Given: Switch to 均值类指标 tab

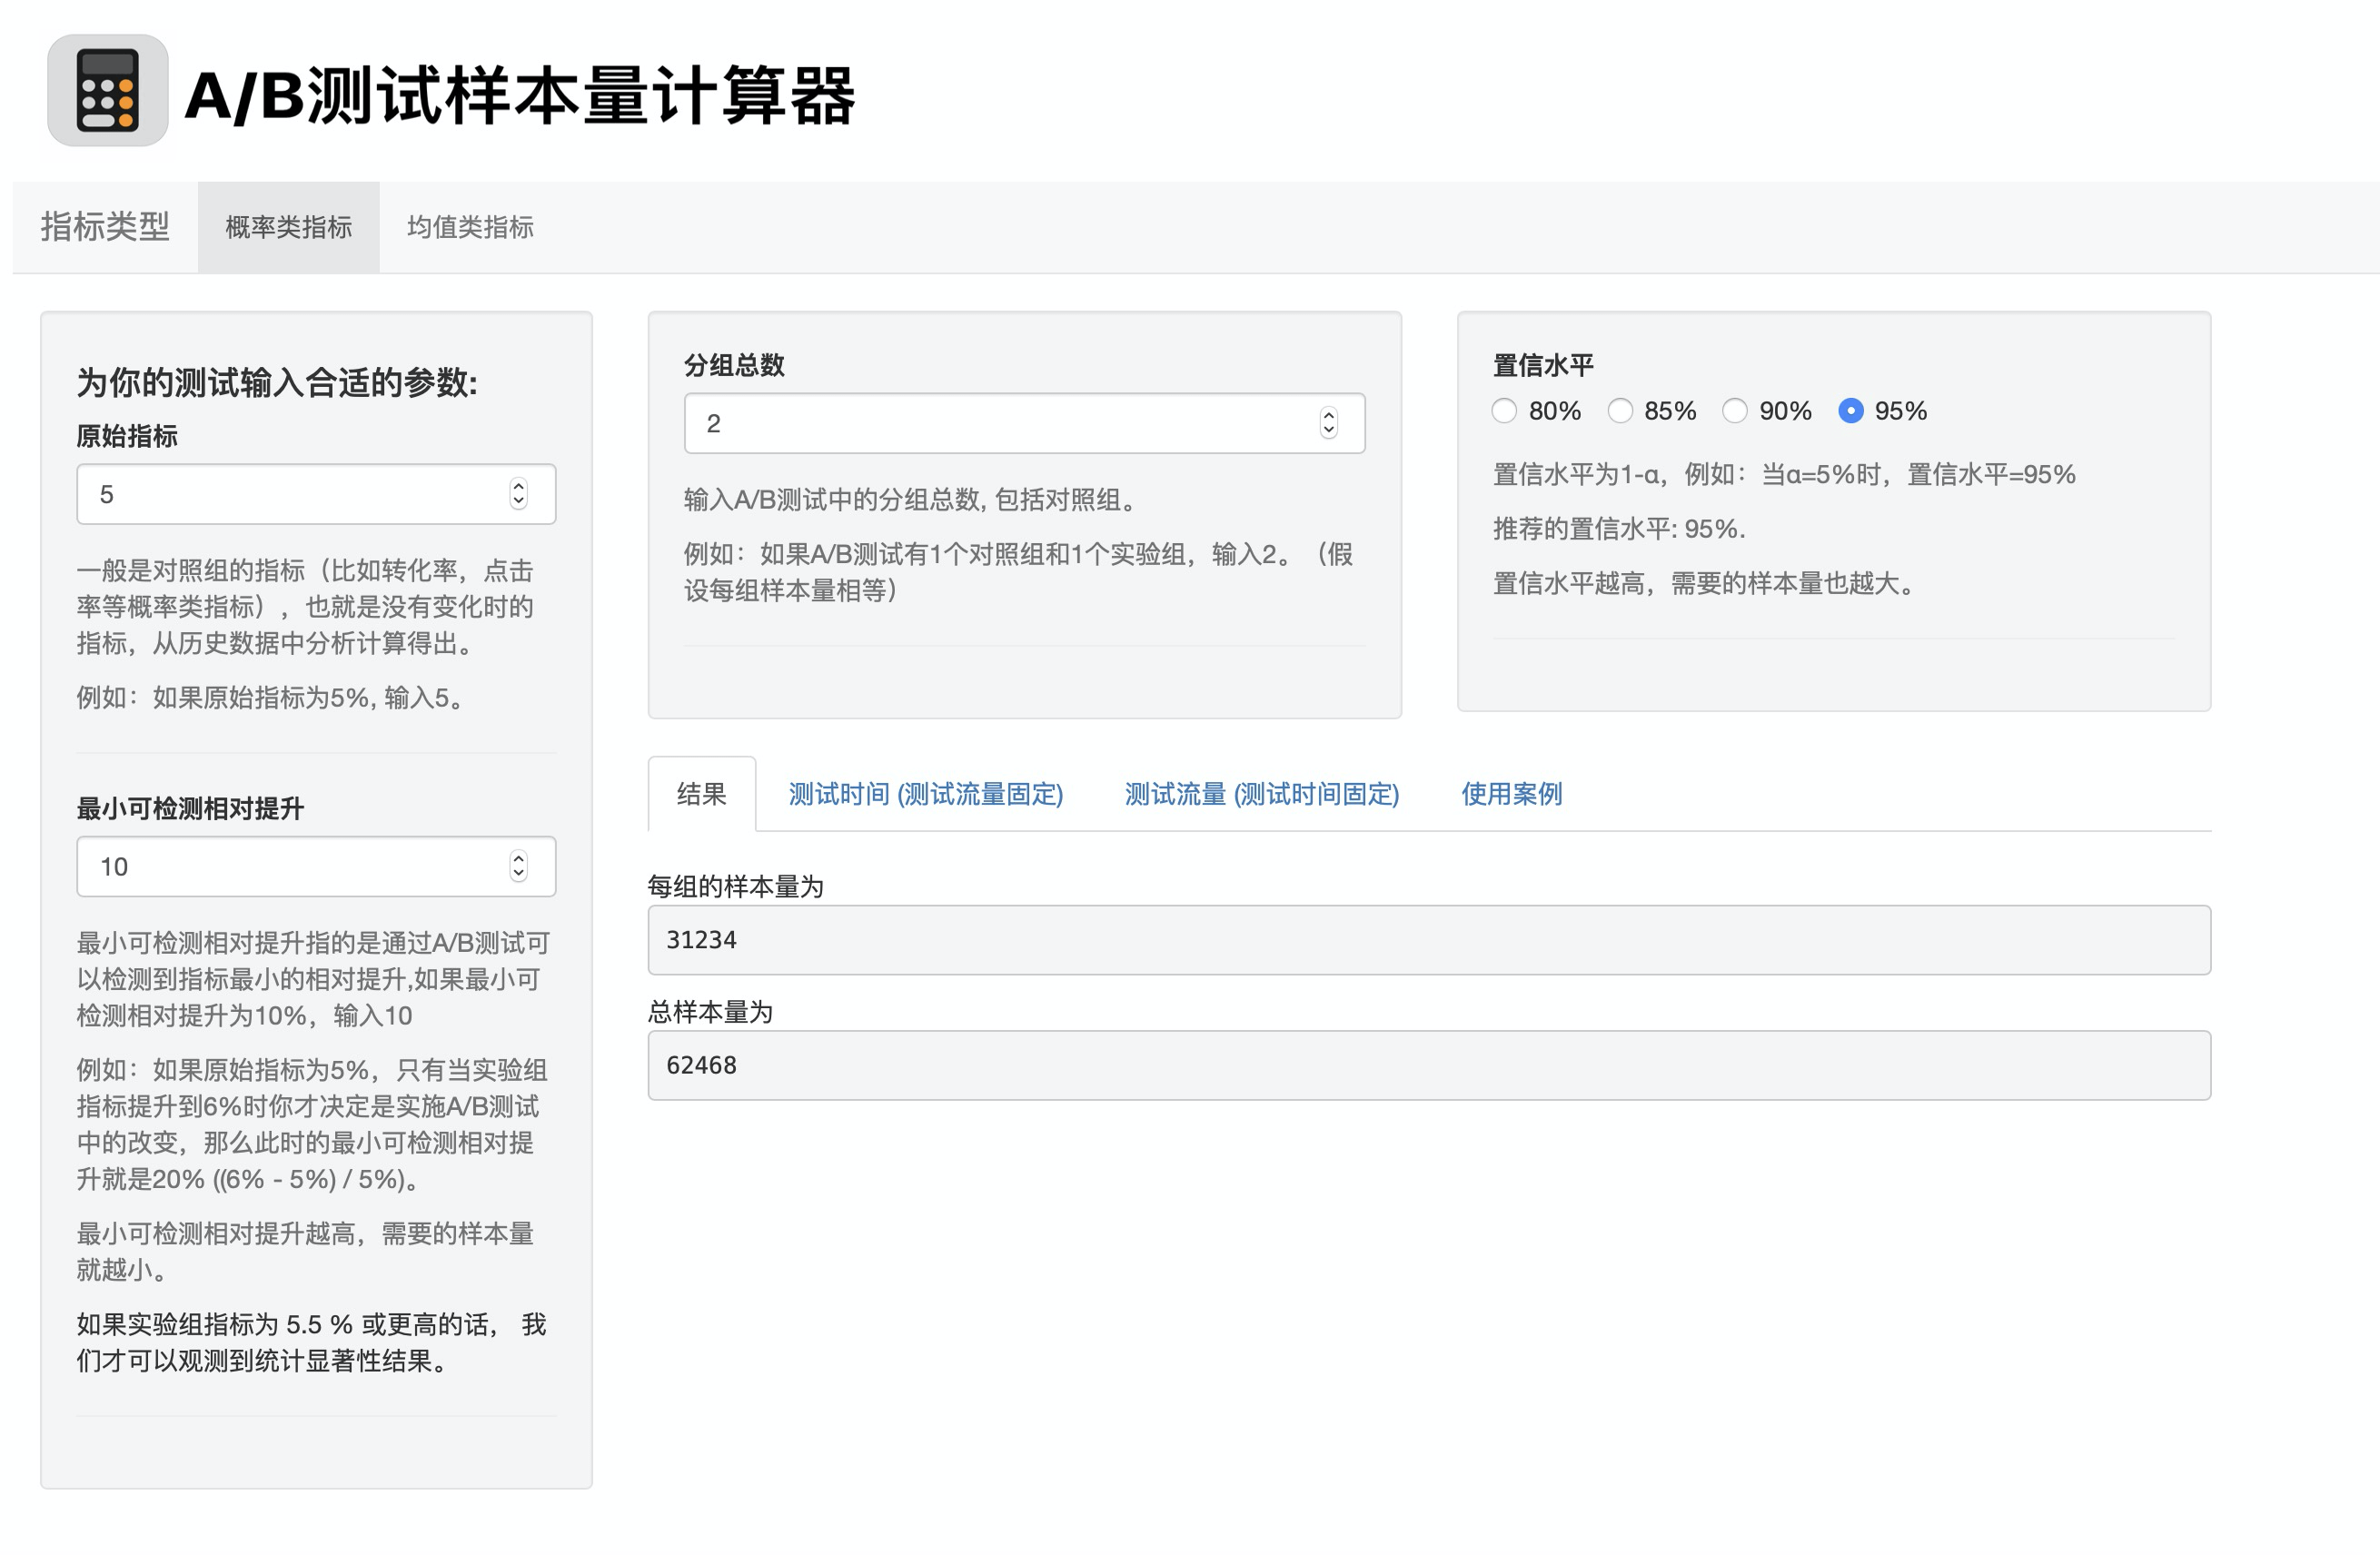Looking at the screenshot, I should click(470, 227).
